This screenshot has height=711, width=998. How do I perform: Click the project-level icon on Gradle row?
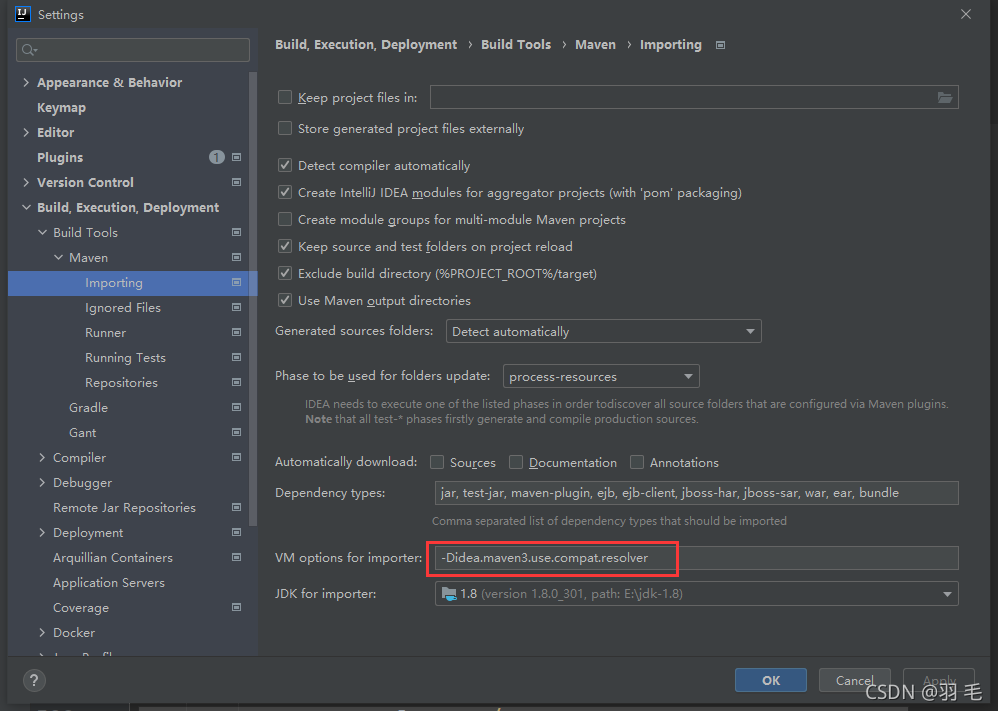[x=237, y=407]
